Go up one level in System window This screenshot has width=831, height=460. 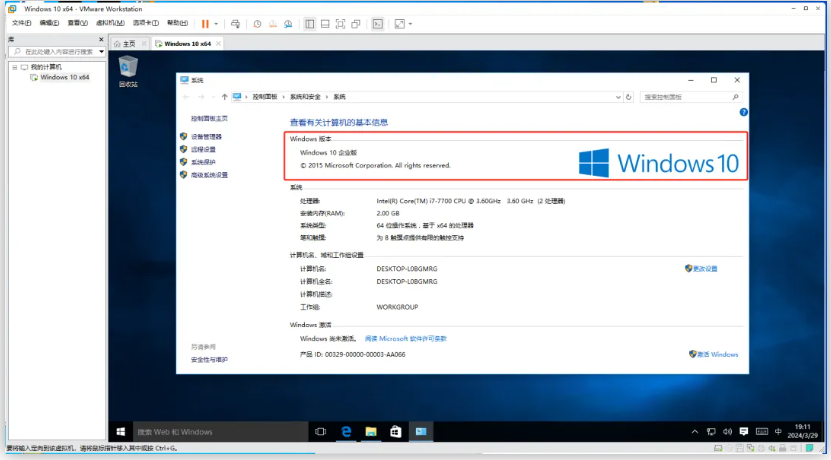[224, 97]
